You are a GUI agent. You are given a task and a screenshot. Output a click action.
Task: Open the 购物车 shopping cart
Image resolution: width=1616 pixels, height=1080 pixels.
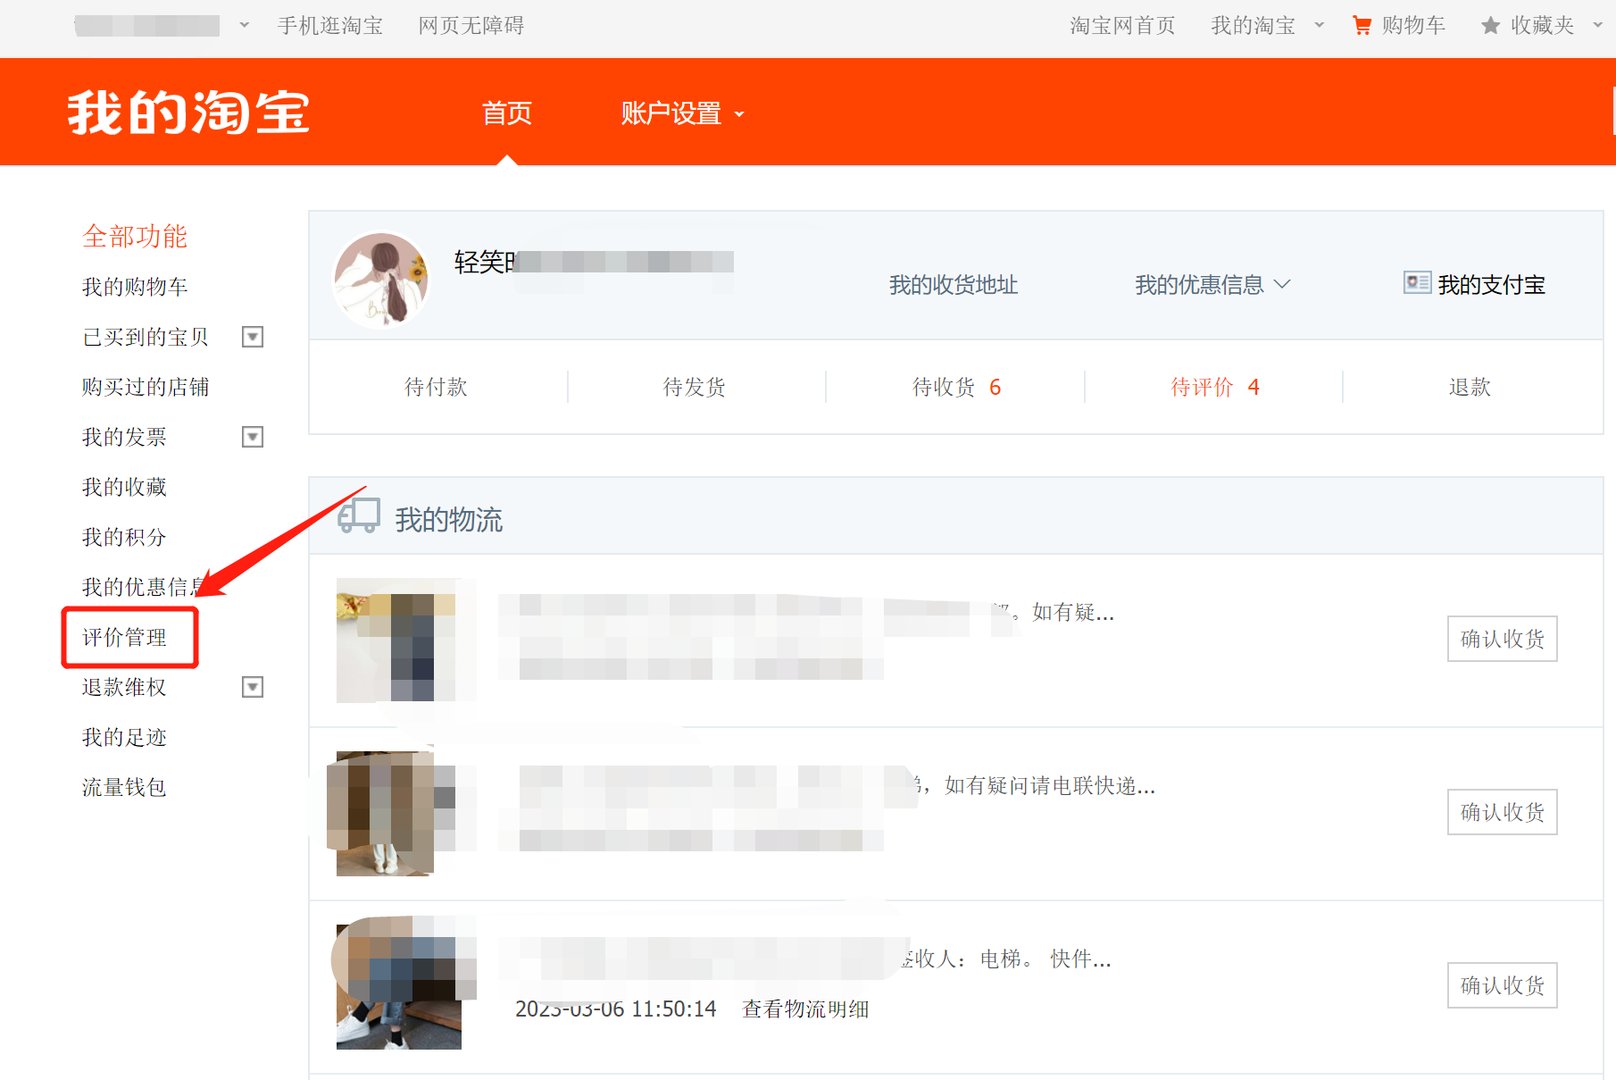tap(1398, 25)
